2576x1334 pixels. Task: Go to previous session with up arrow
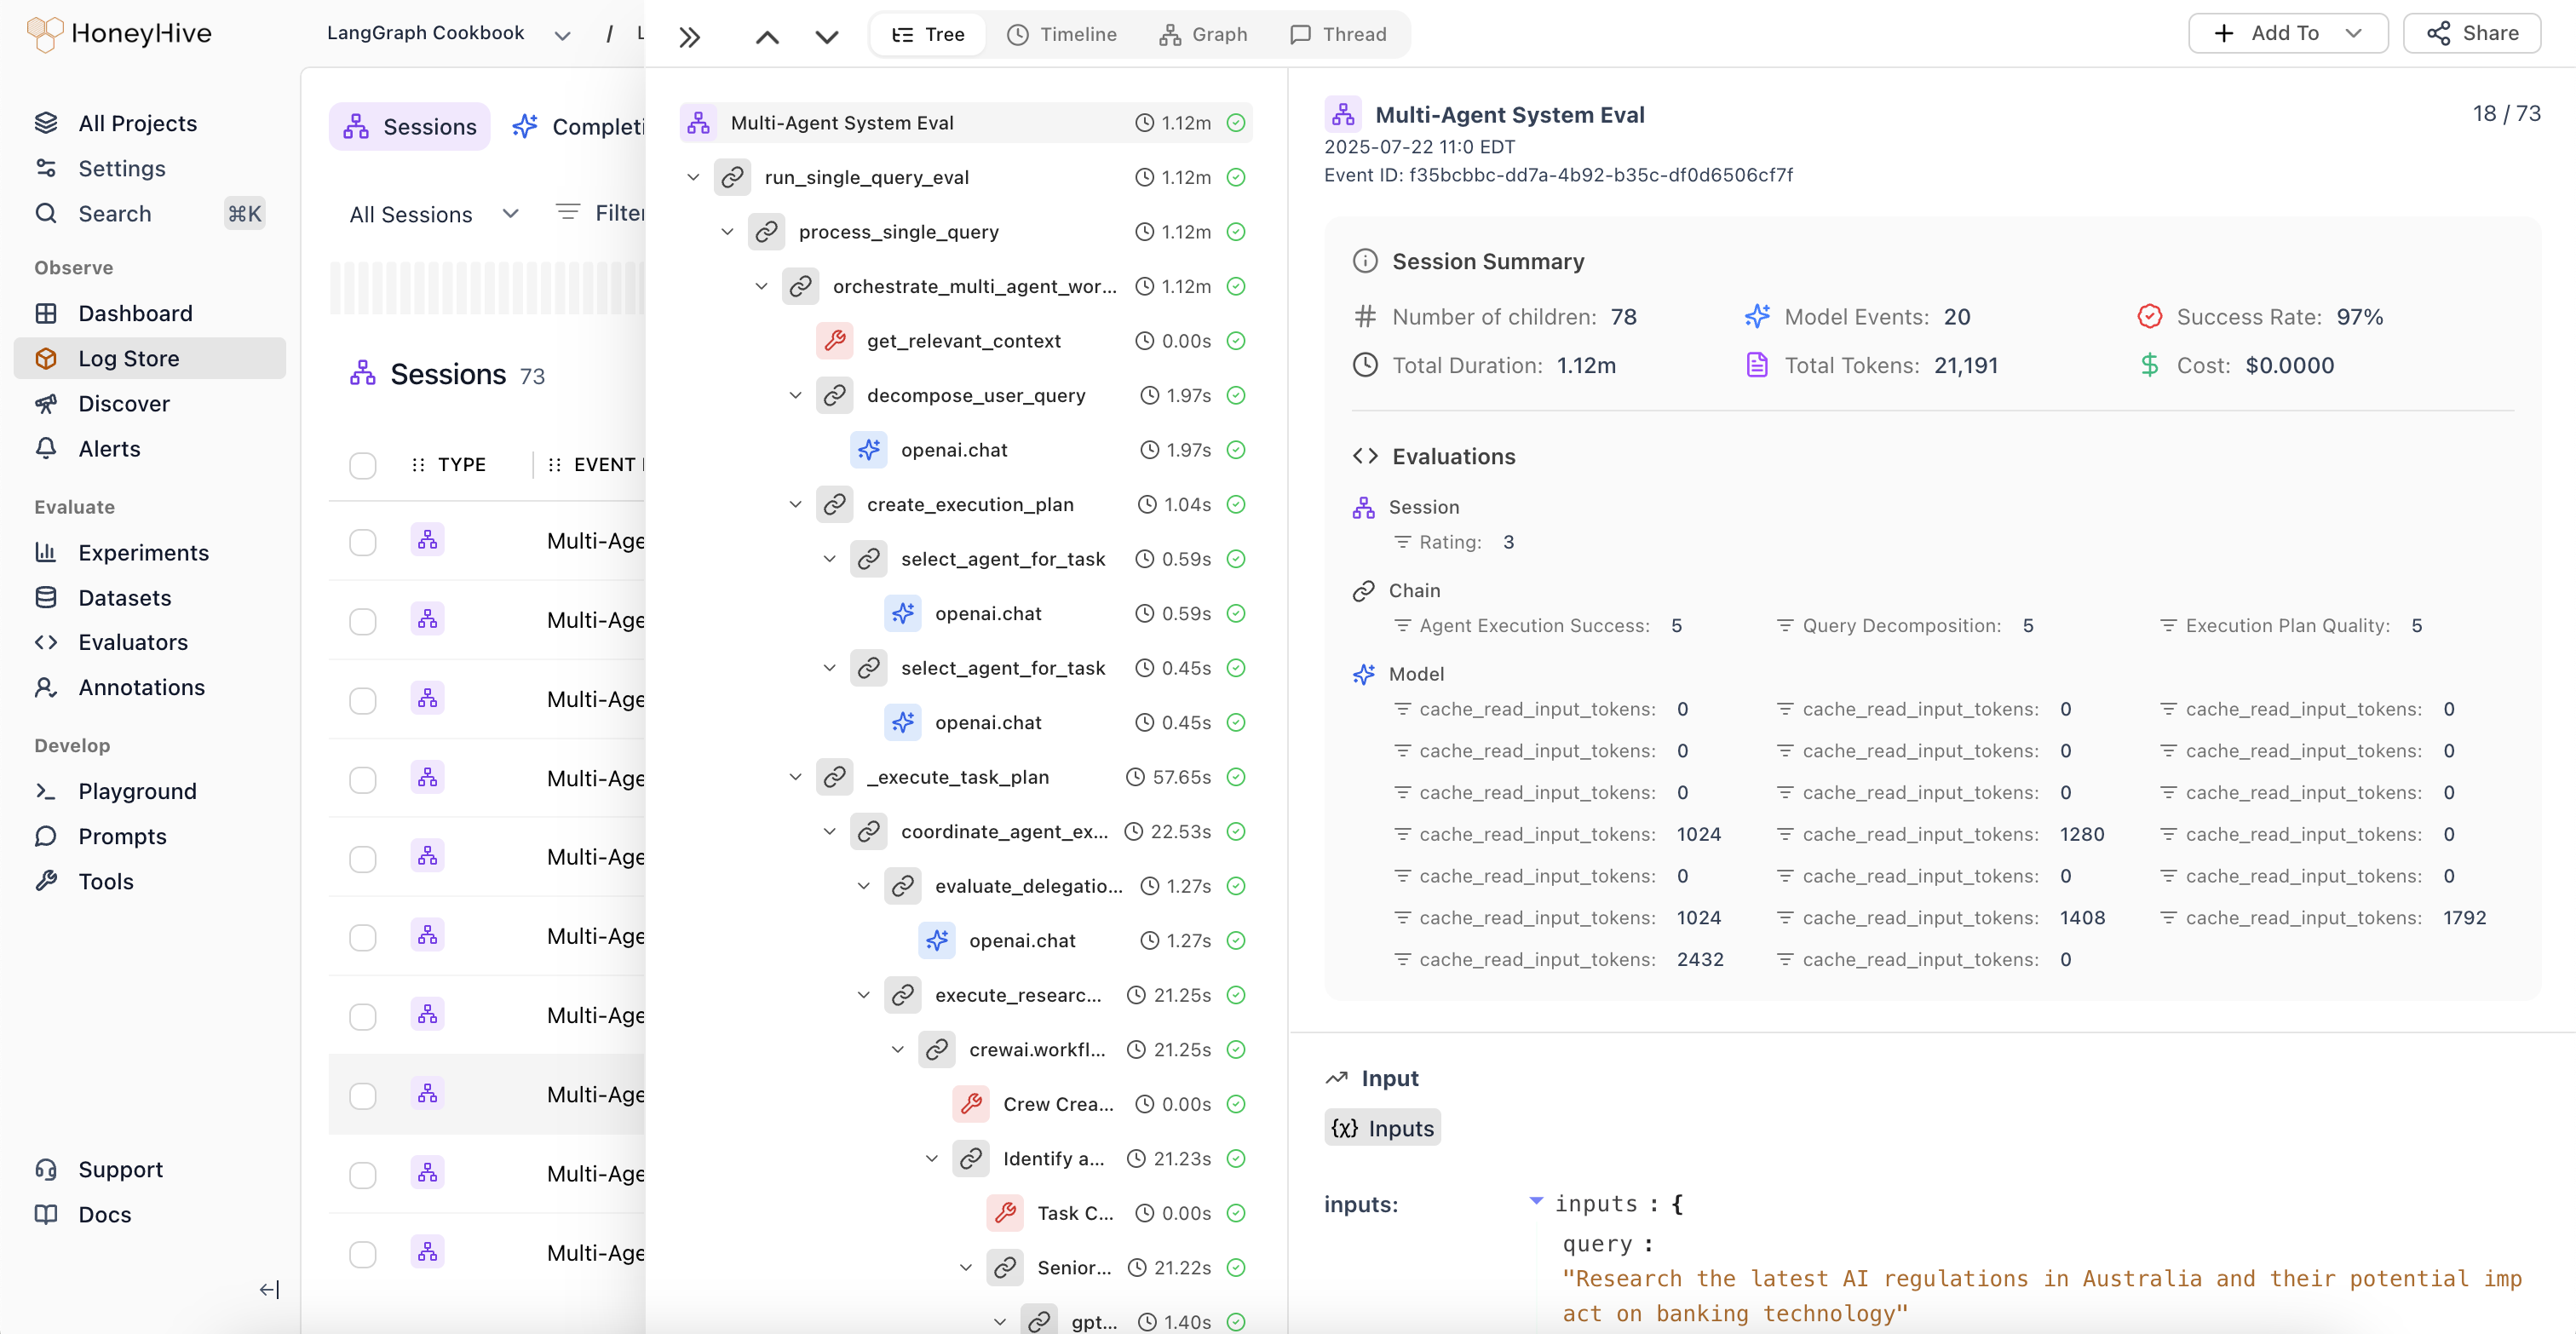point(767,37)
